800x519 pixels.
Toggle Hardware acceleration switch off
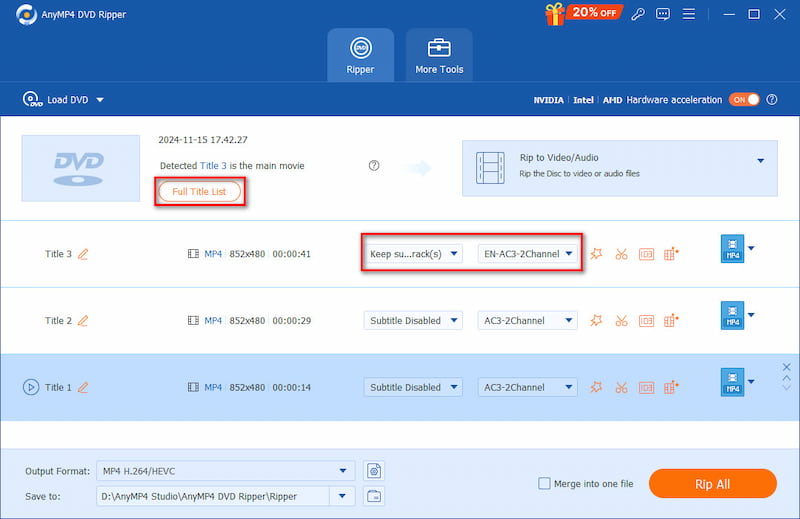coord(744,100)
